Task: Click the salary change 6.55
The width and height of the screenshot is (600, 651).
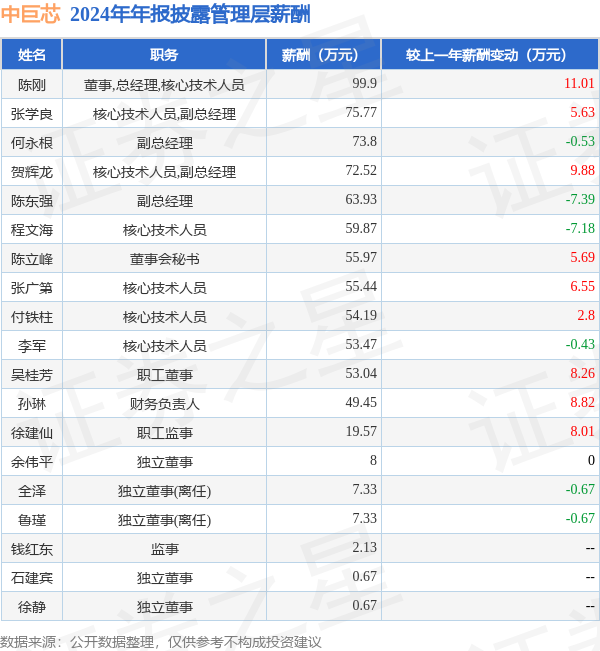Action: coord(582,286)
